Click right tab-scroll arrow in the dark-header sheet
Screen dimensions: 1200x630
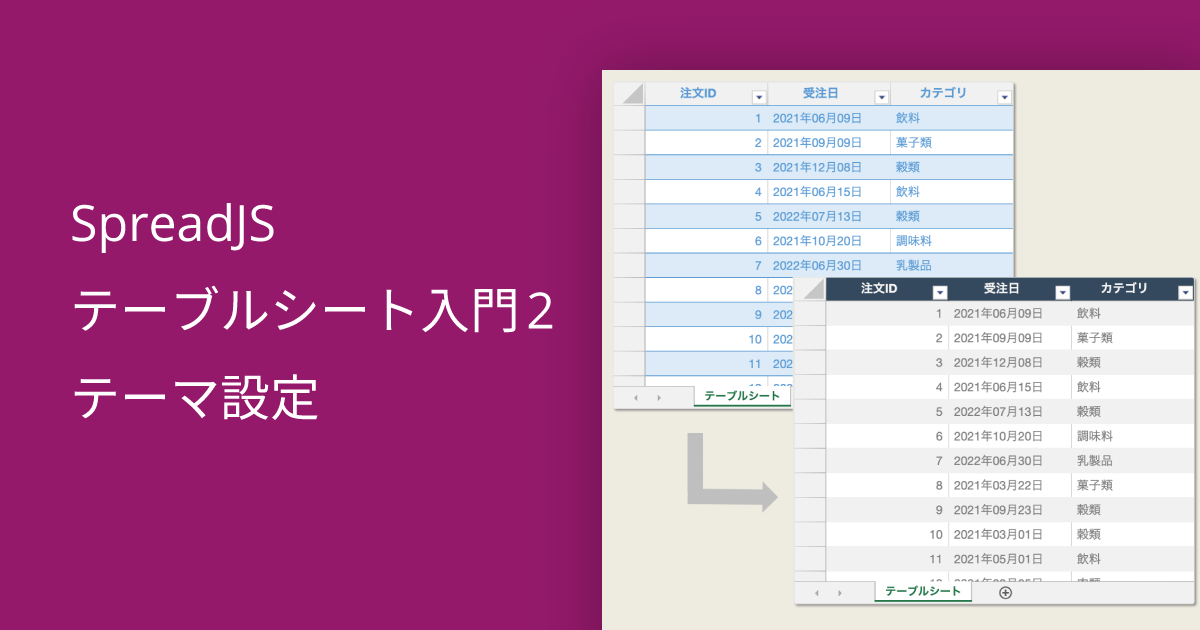(839, 593)
